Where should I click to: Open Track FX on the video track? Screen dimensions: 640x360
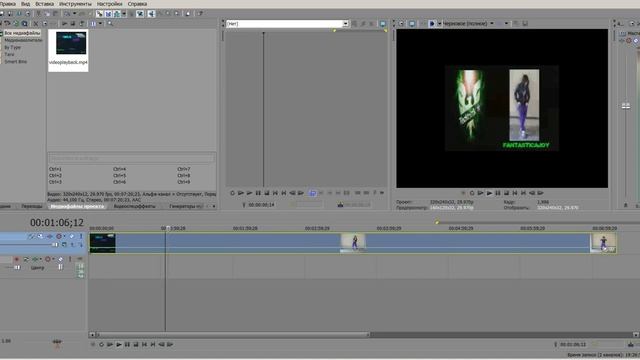[49, 236]
